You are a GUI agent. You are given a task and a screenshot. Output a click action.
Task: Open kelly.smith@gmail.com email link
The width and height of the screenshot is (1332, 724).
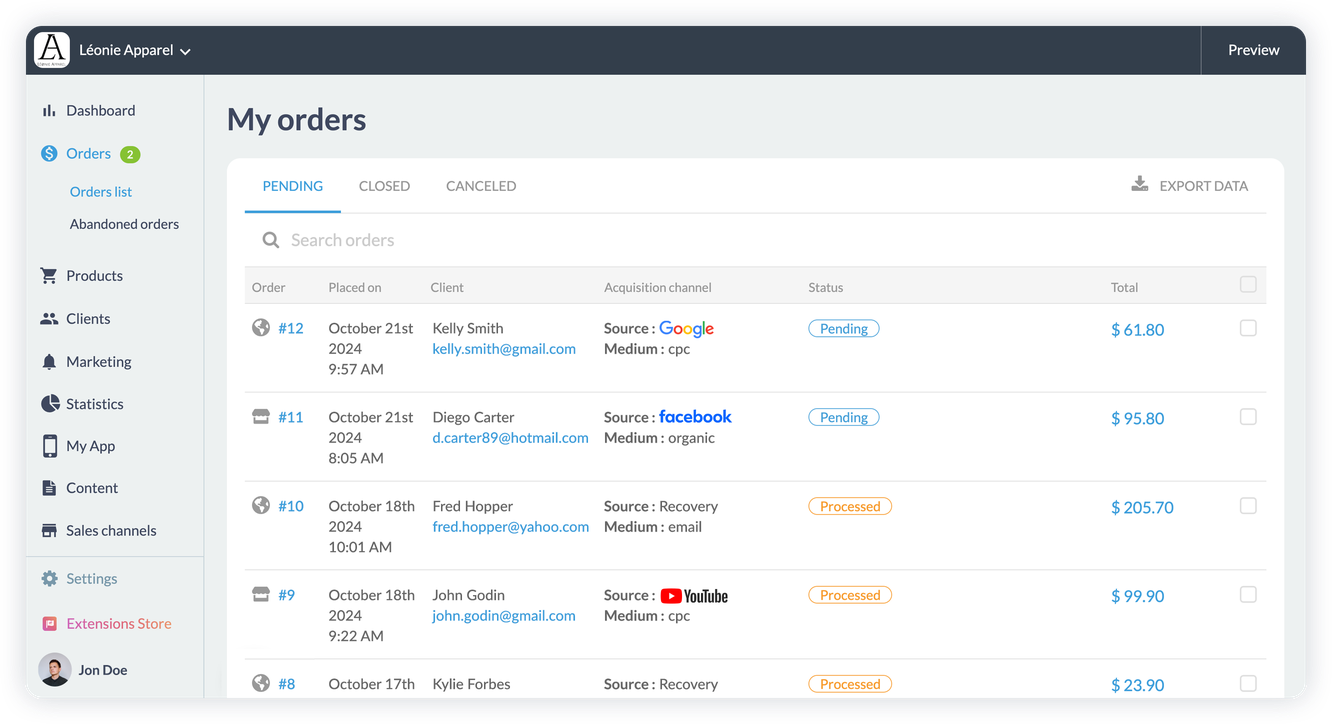click(502, 348)
